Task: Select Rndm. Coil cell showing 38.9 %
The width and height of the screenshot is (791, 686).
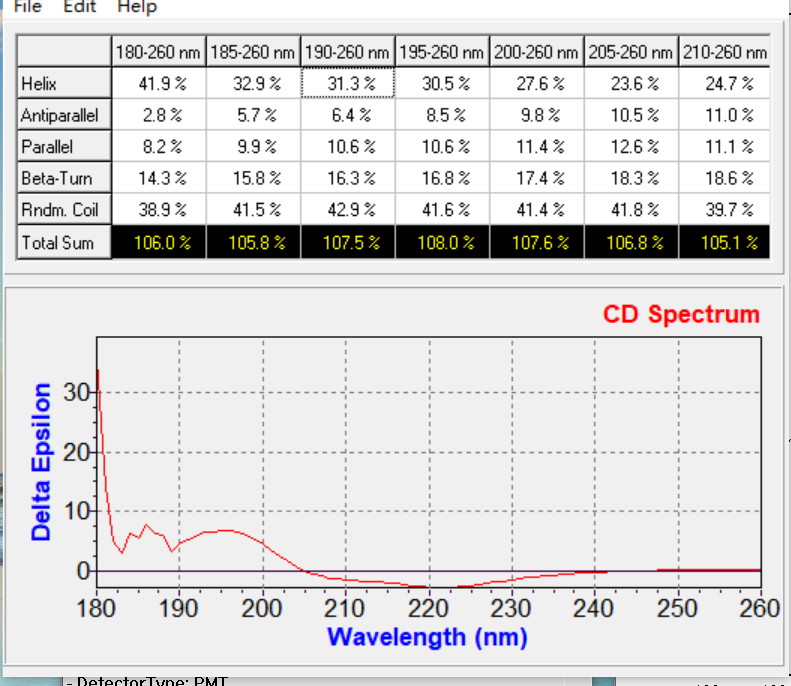Action: [x=158, y=209]
